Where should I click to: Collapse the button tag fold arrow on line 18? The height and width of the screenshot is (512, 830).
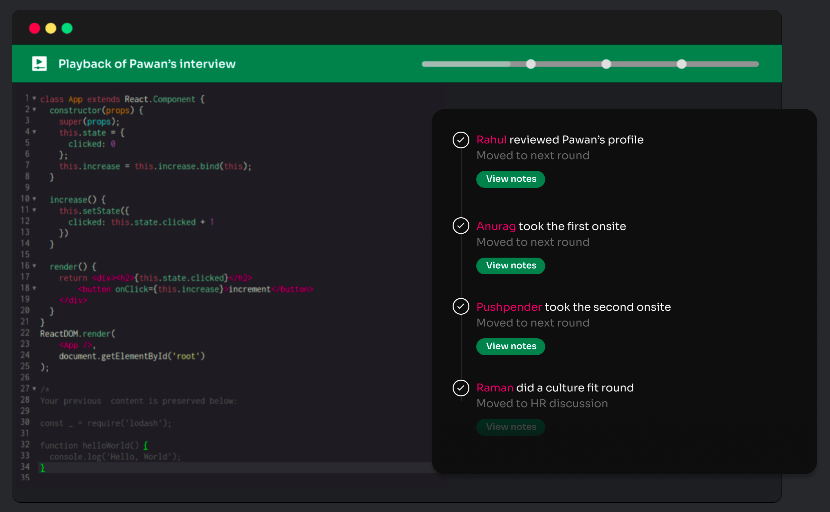(x=34, y=289)
